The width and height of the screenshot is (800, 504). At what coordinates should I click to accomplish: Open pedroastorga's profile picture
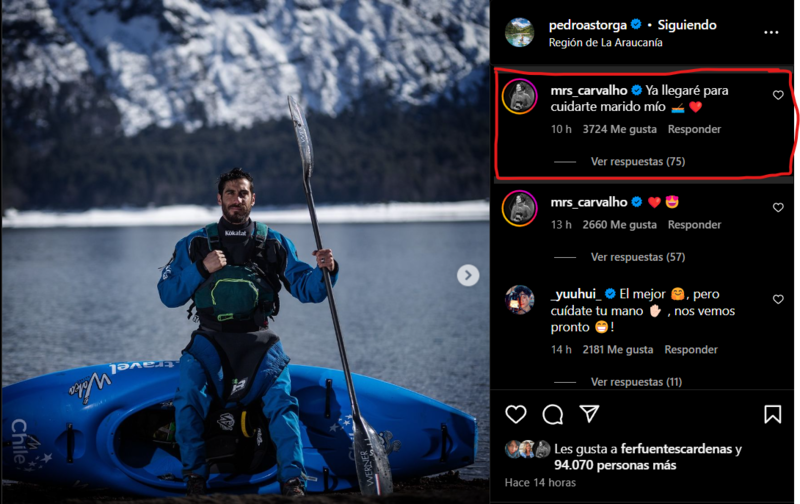click(x=519, y=33)
